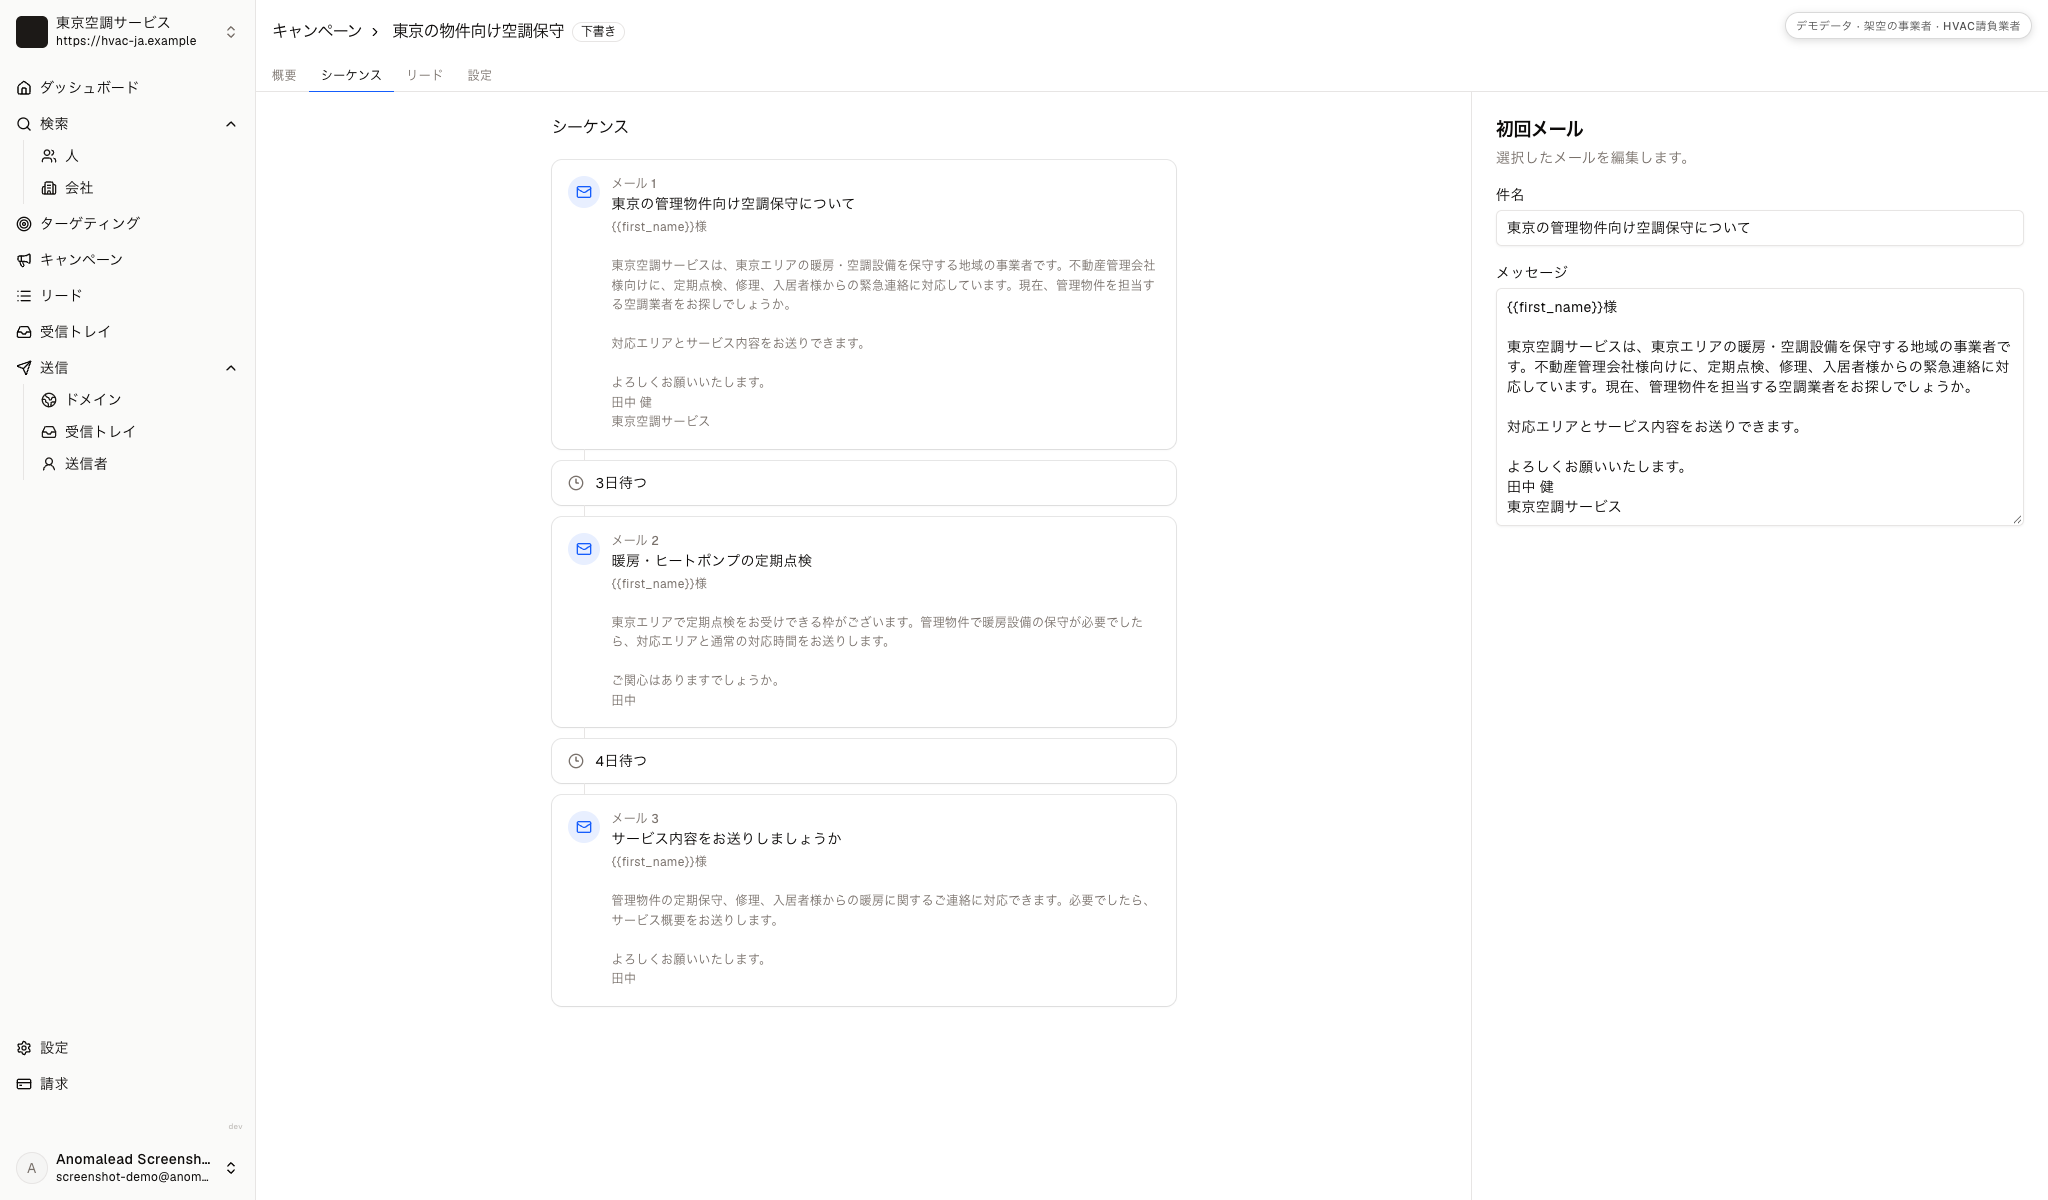This screenshot has width=2048, height=1200.
Task: Click the clock icon beside 3日待つ
Action: (576, 483)
